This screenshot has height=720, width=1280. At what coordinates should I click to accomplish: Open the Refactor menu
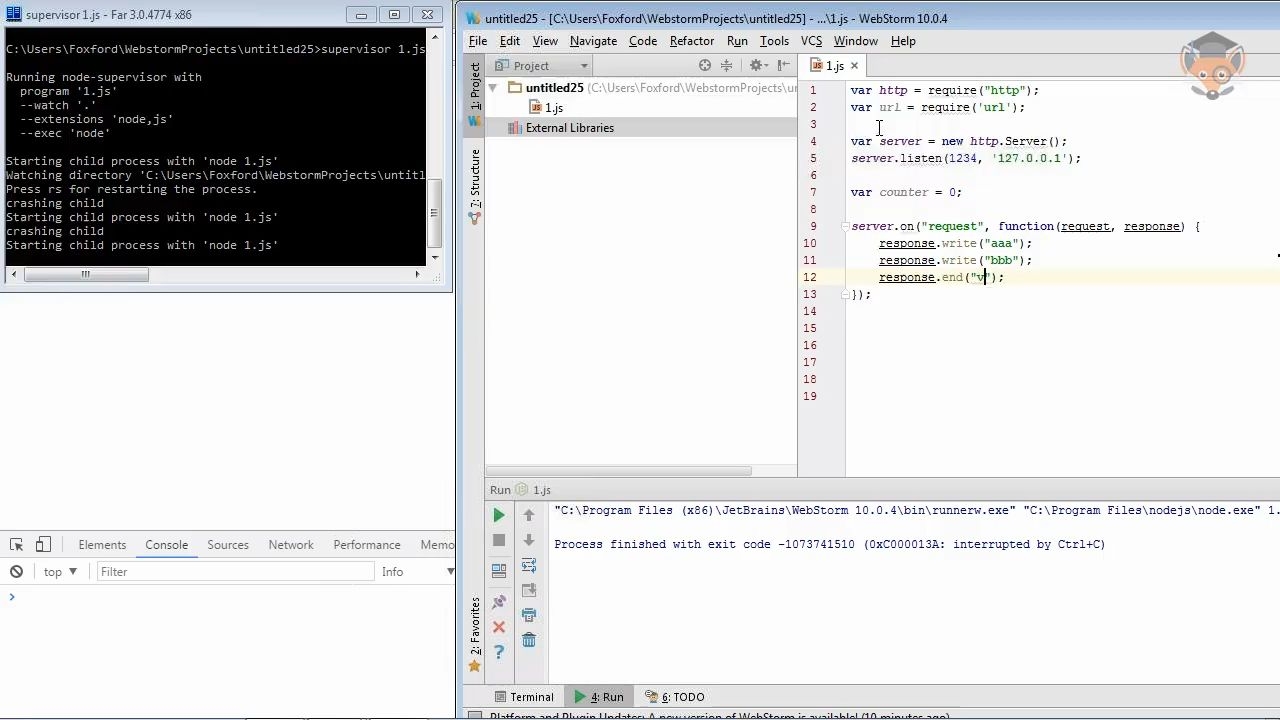tap(692, 41)
